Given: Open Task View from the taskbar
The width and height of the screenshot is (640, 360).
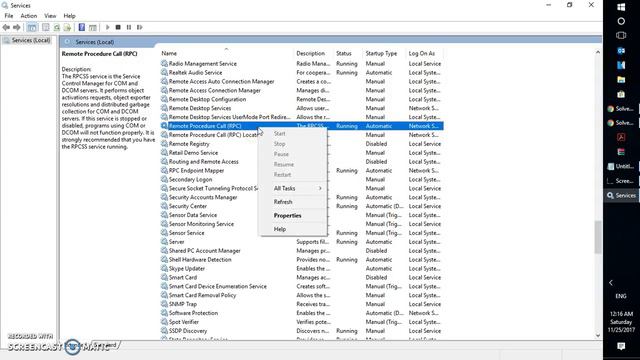Looking at the screenshot, I should (x=621, y=36).
